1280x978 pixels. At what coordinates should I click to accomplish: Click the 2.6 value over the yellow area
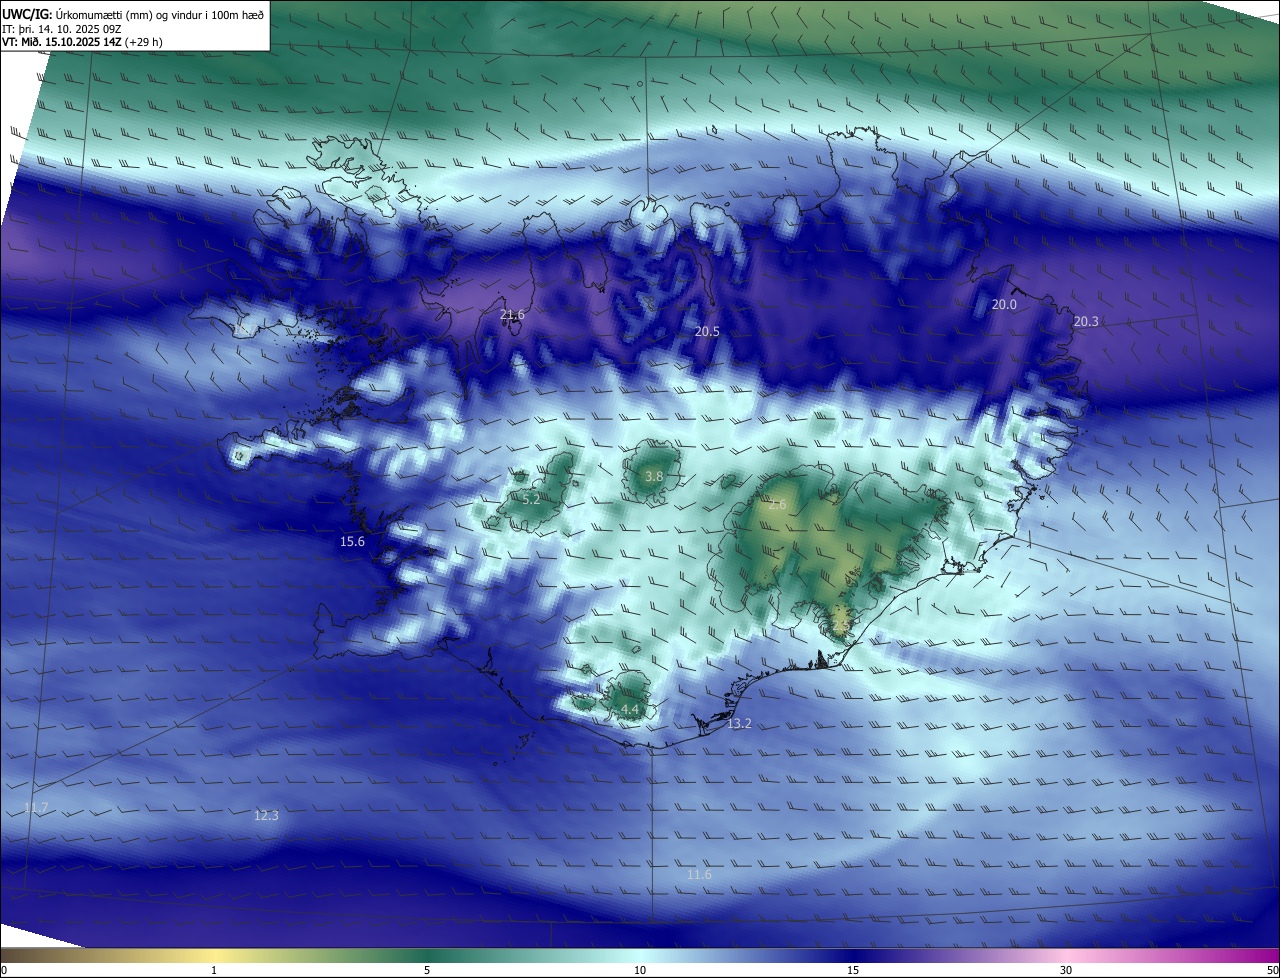click(776, 505)
